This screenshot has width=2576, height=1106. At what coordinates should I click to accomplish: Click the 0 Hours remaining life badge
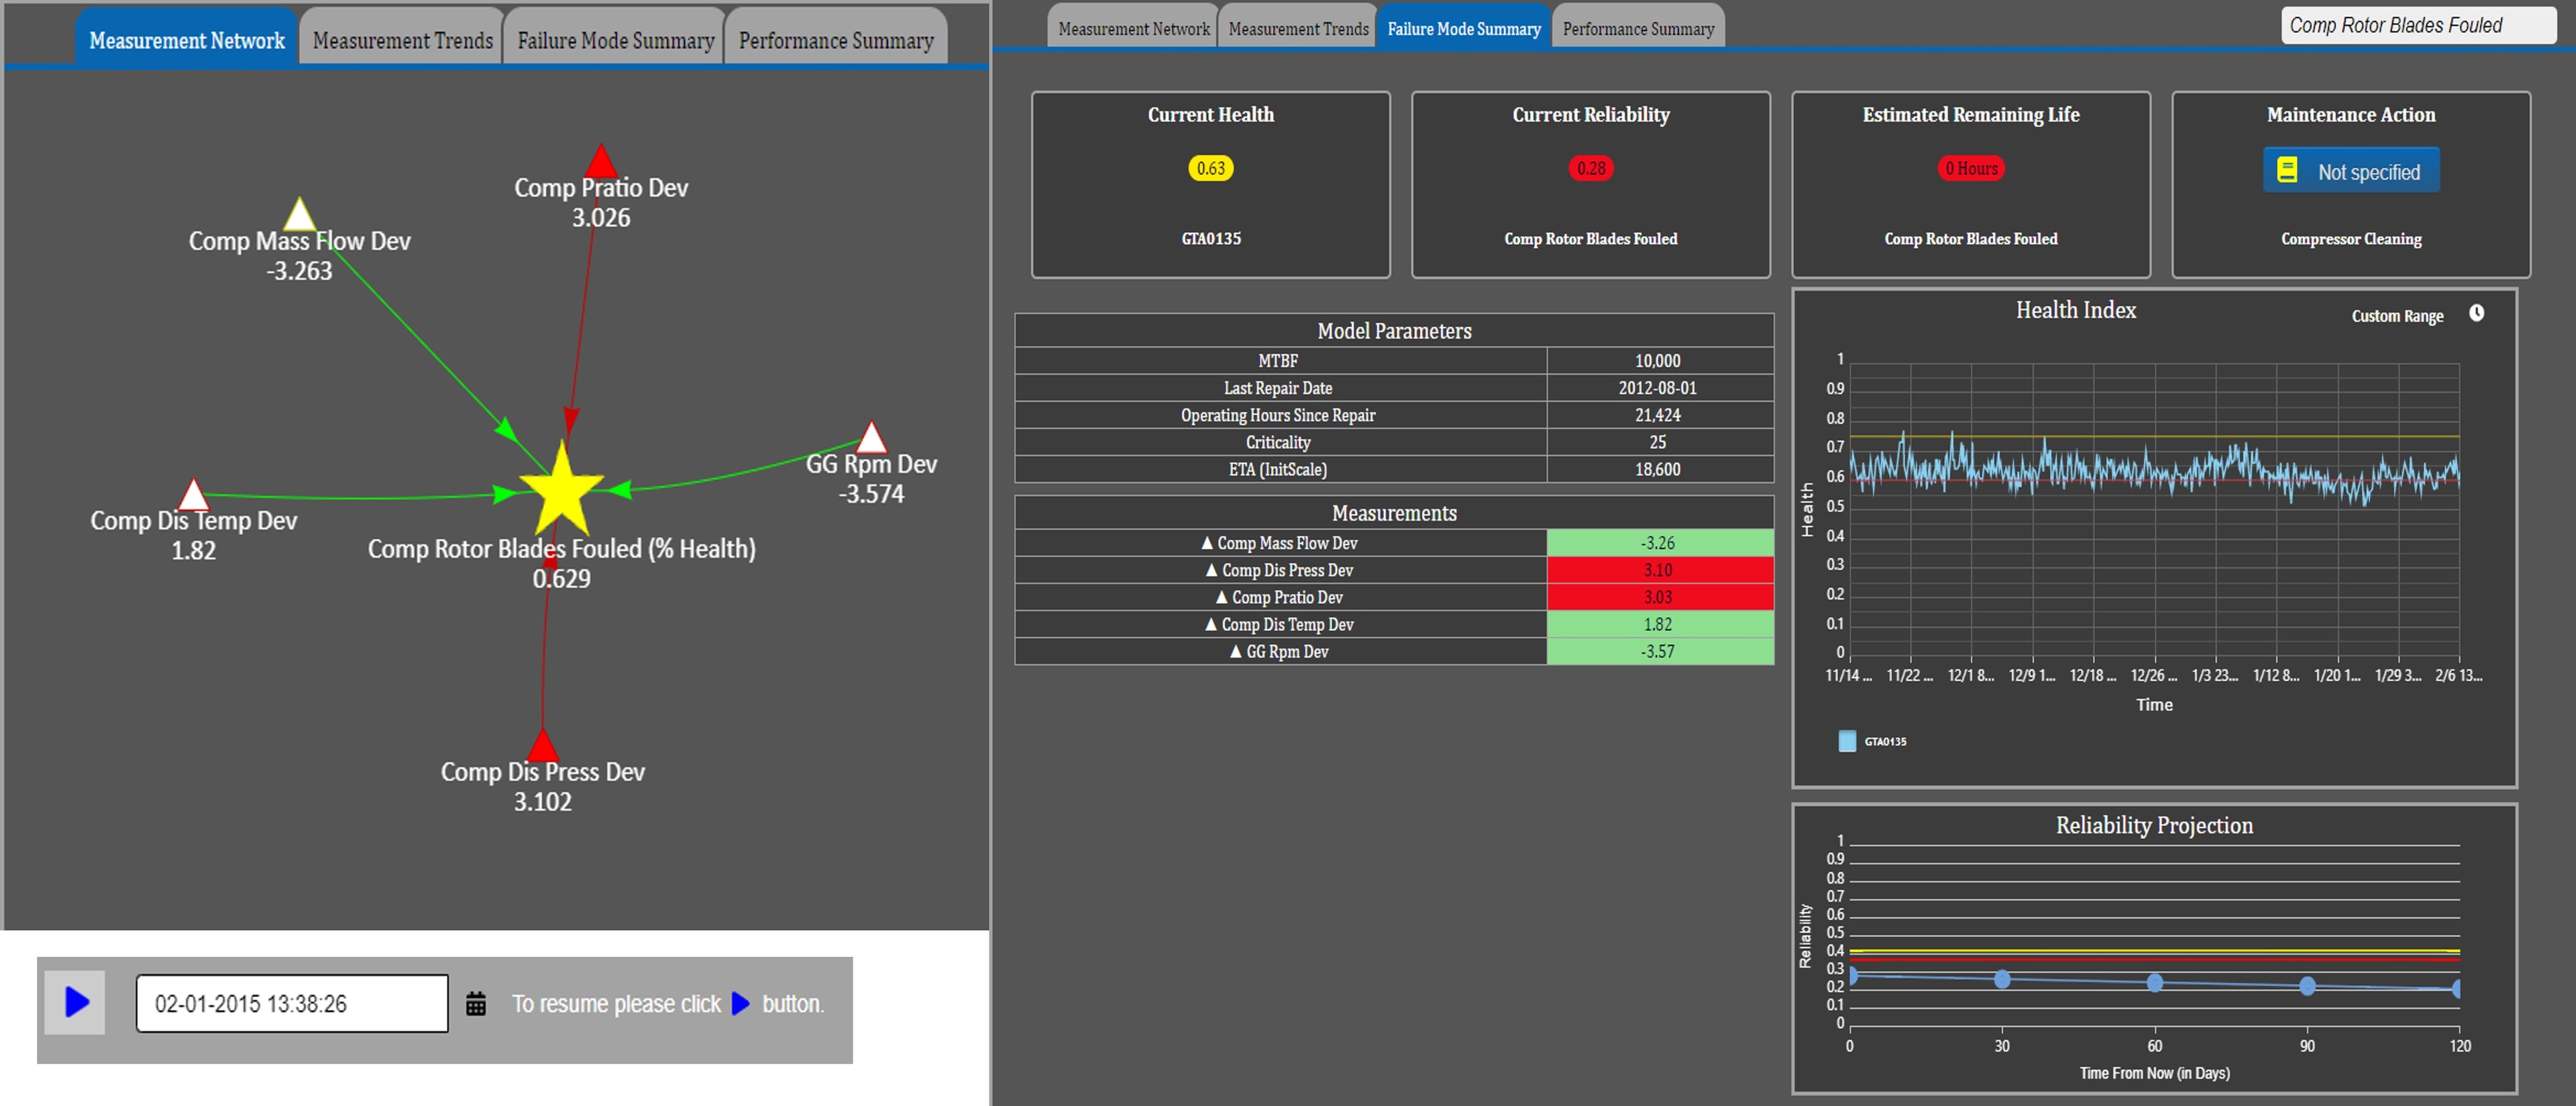coord(1970,168)
